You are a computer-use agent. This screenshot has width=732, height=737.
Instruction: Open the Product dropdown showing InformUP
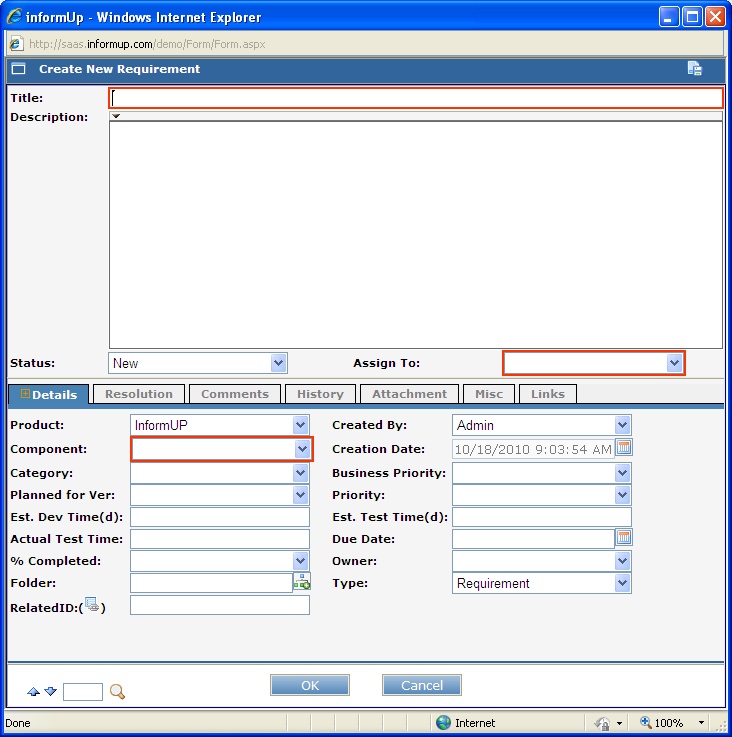(300, 425)
